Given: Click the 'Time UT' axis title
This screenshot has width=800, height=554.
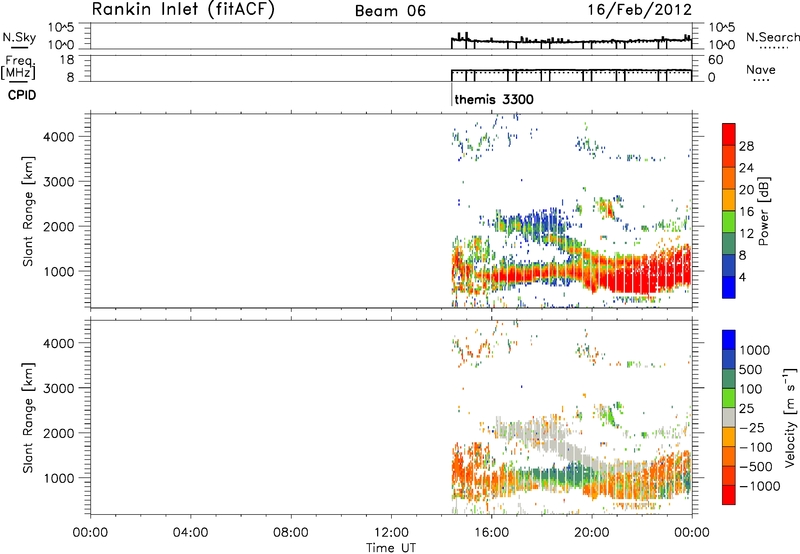Looking at the screenshot, I should pos(391,548).
